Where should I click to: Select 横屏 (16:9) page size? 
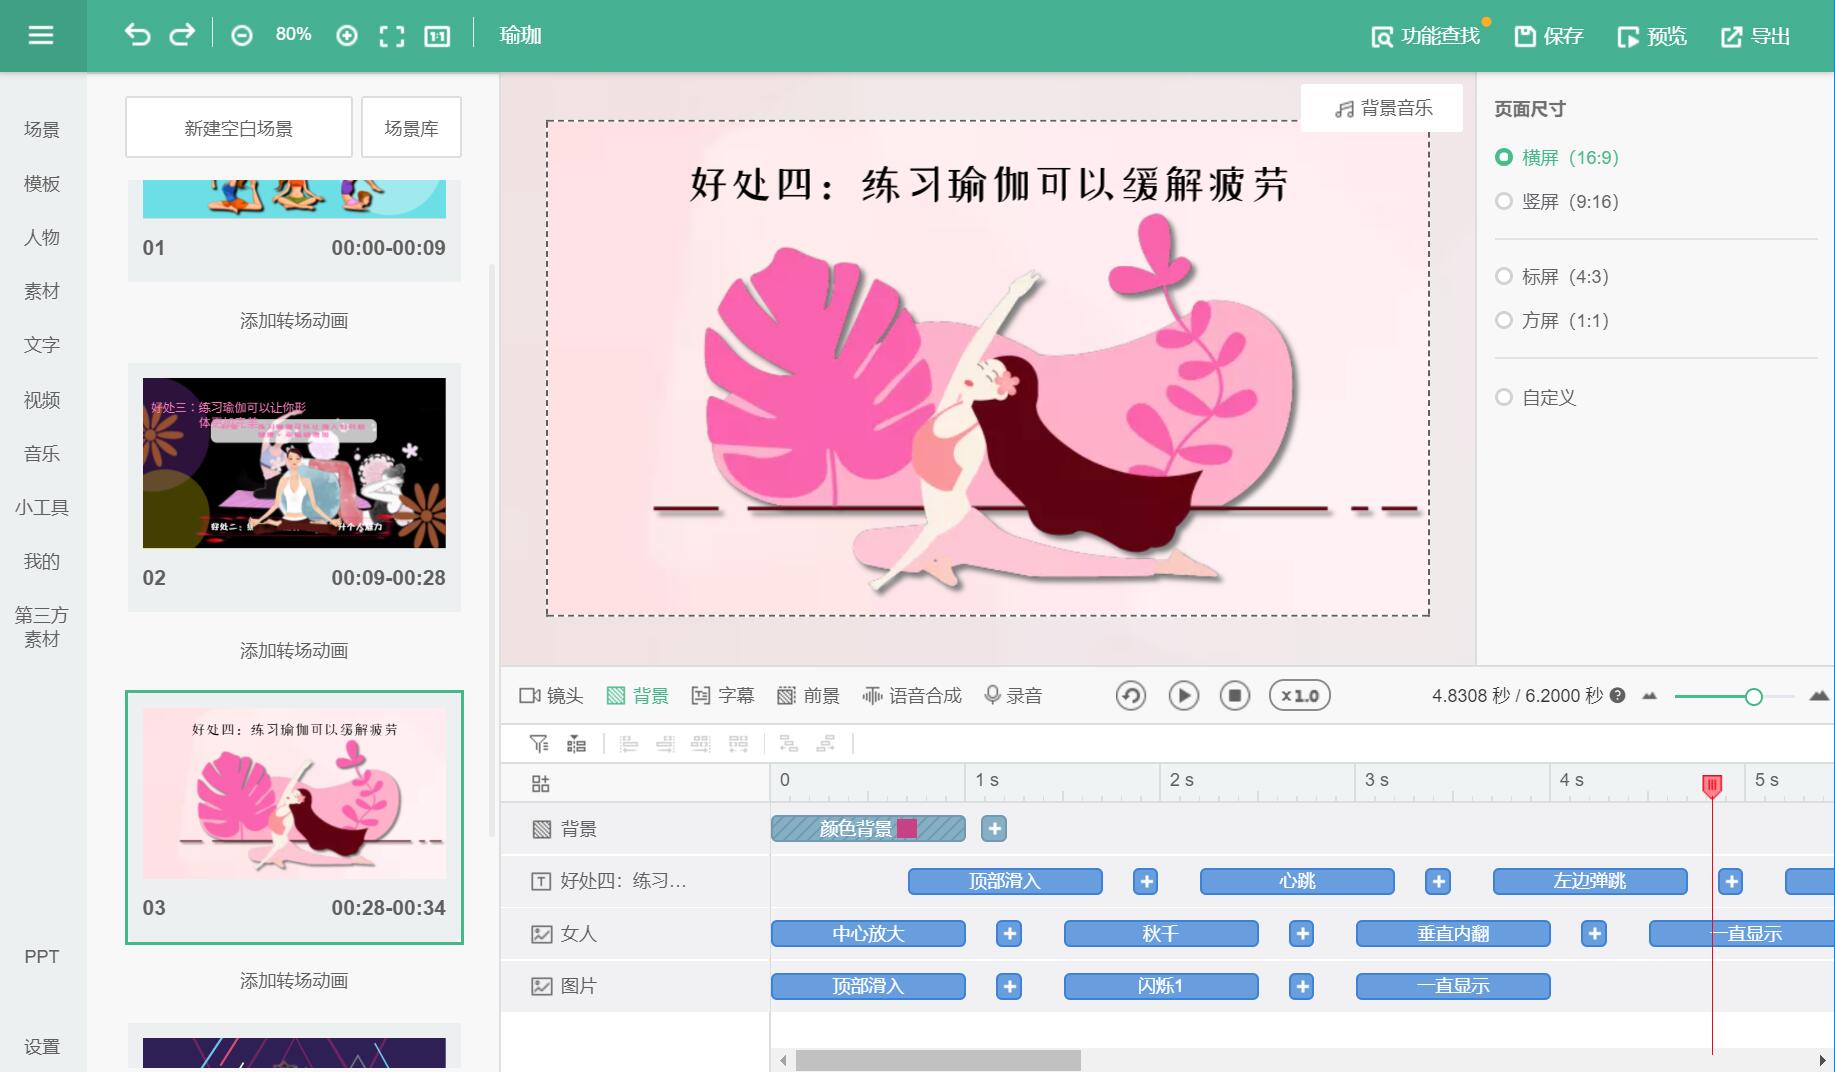[1557, 157]
